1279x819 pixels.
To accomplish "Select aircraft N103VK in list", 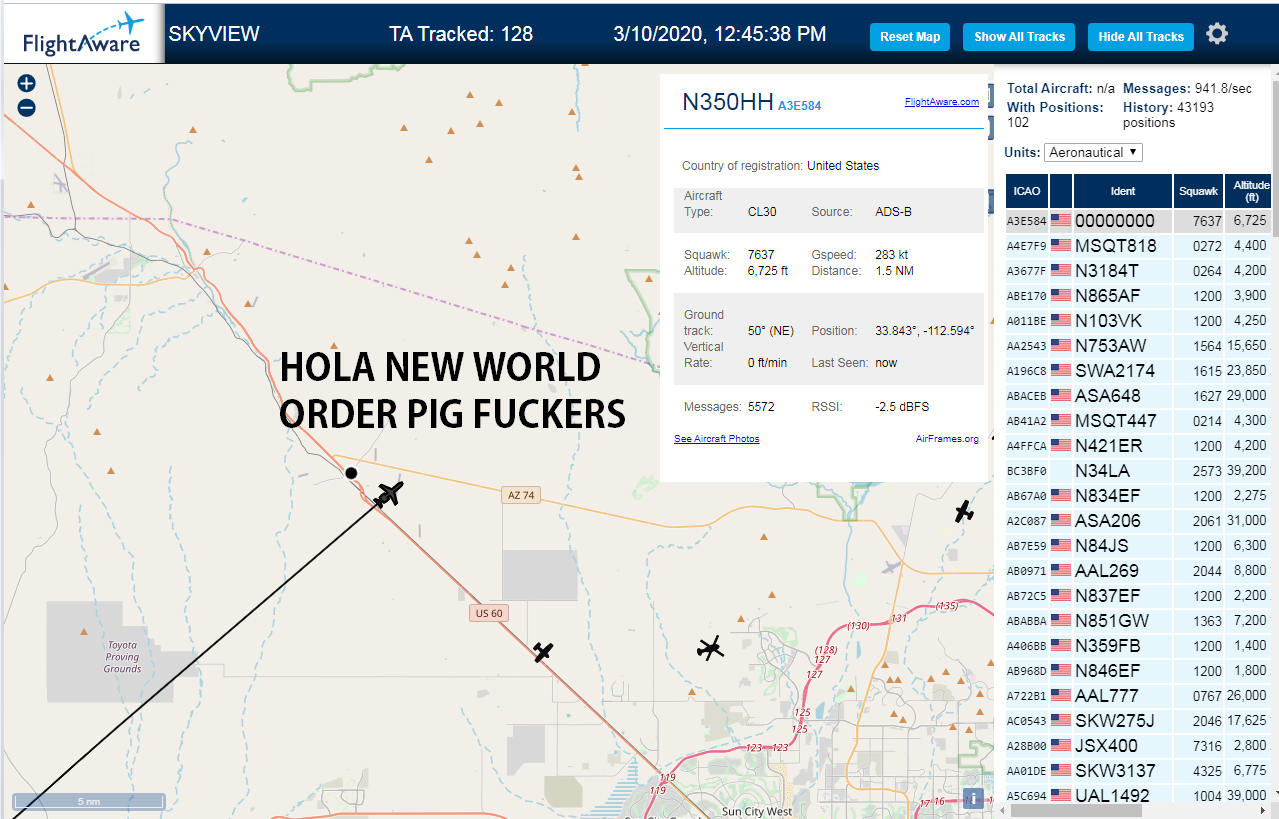I will 1138,321.
